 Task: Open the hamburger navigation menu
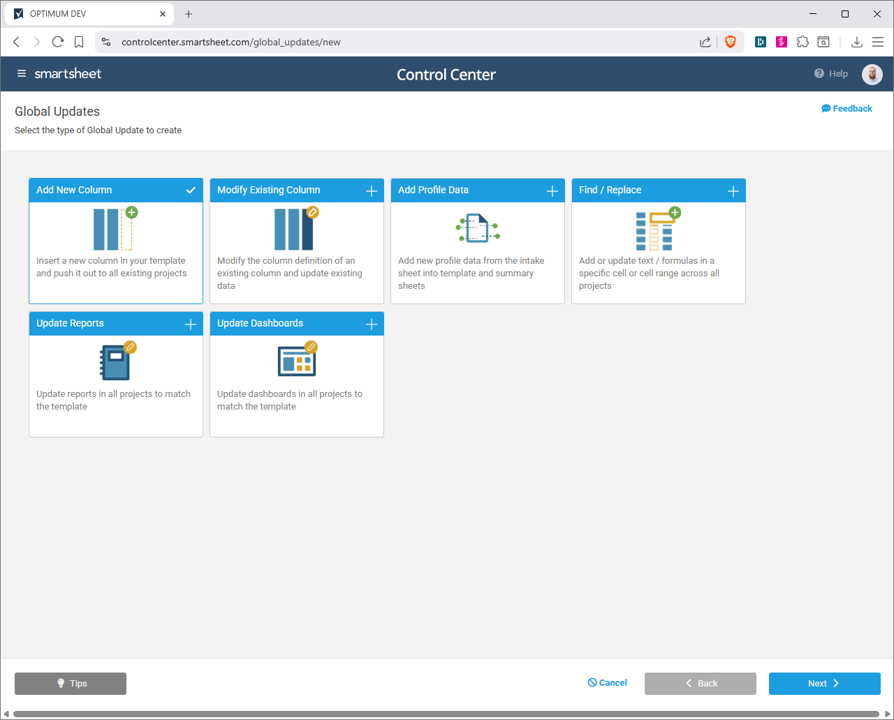coord(22,74)
